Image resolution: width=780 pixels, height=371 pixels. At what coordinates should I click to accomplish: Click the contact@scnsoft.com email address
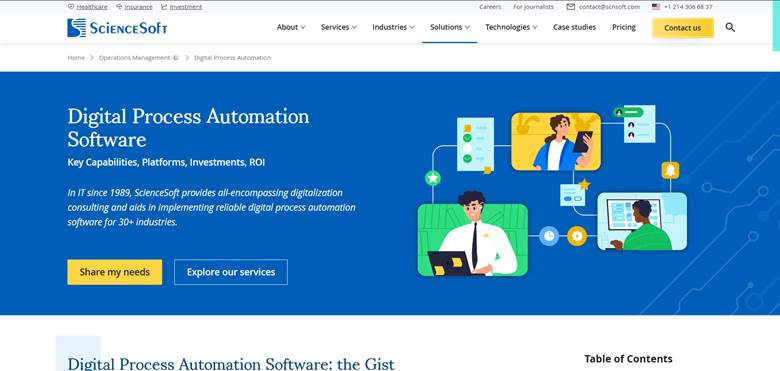pyautogui.click(x=609, y=7)
